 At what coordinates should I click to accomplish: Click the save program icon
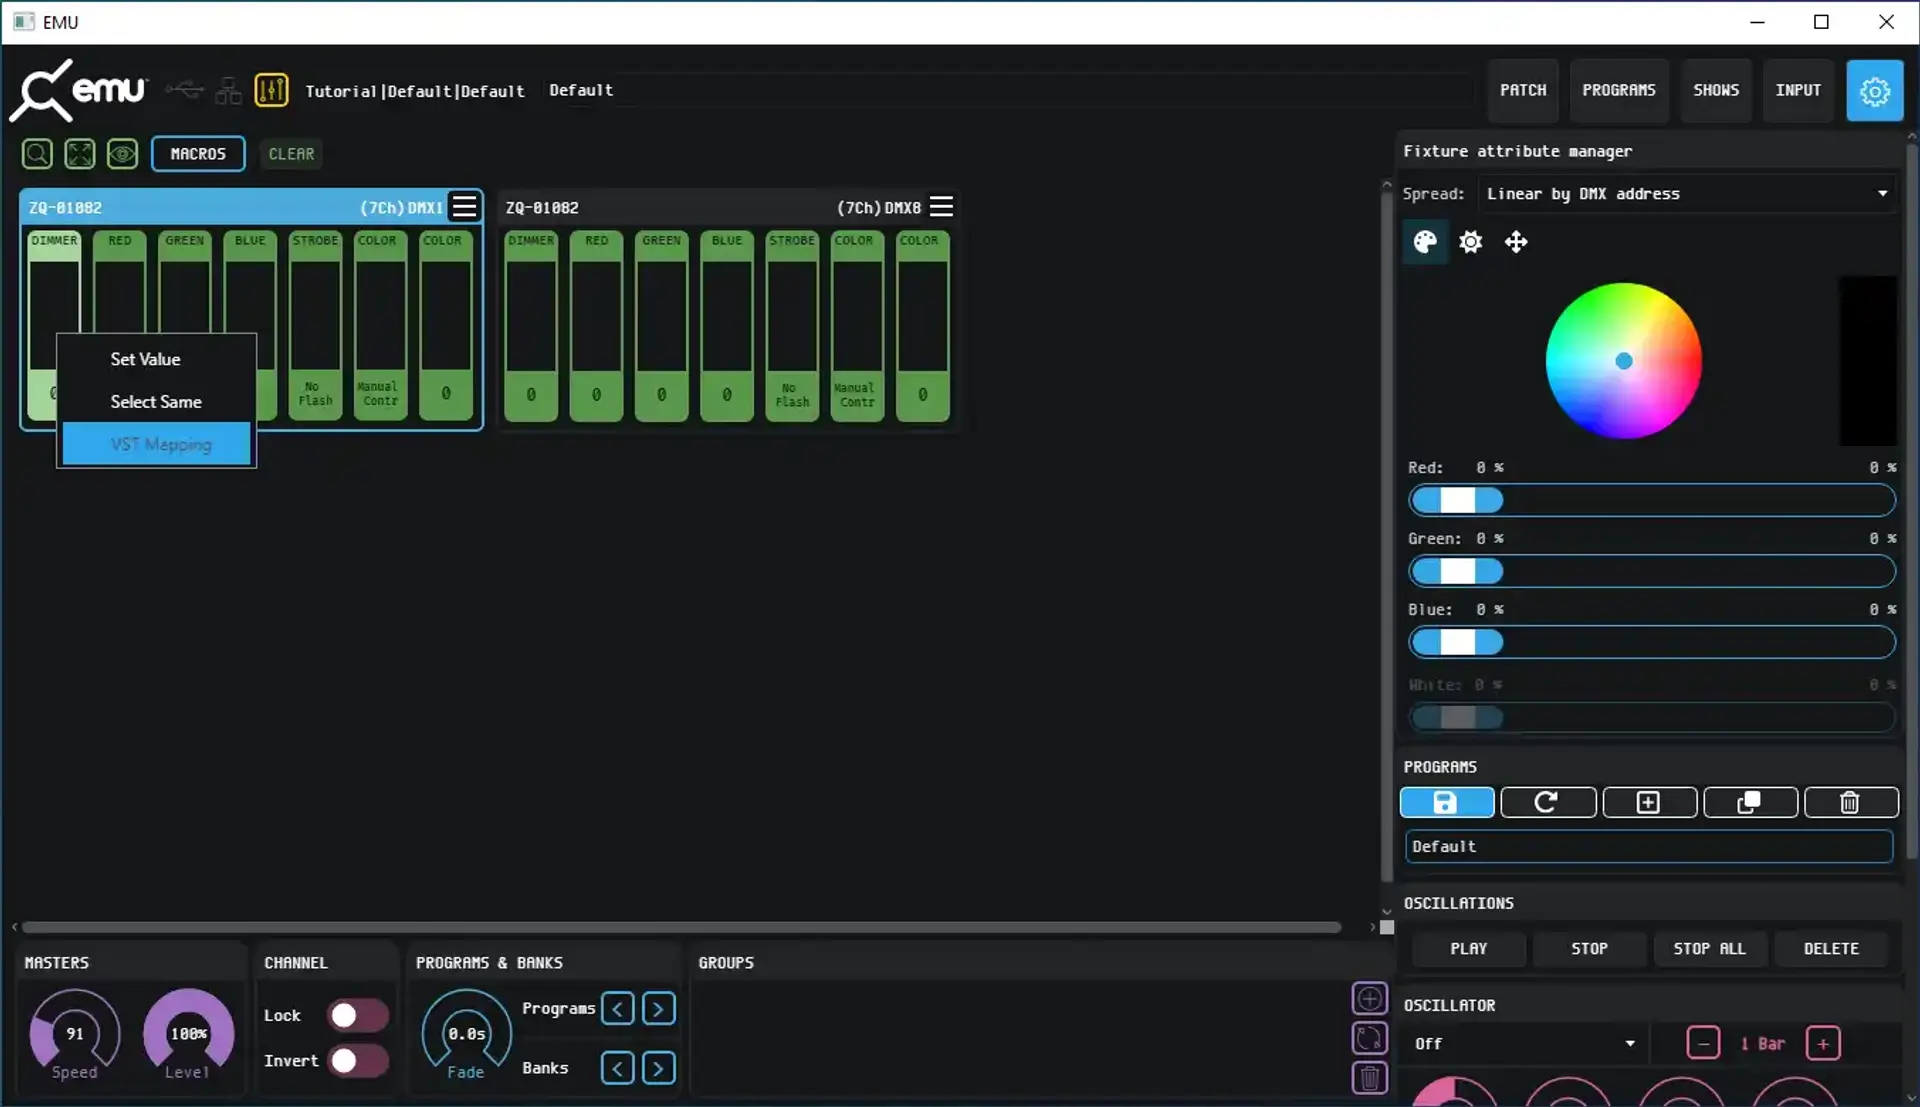[1446, 802]
